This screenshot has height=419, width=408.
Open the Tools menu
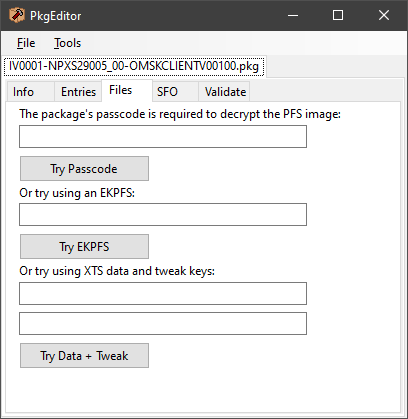point(68,43)
